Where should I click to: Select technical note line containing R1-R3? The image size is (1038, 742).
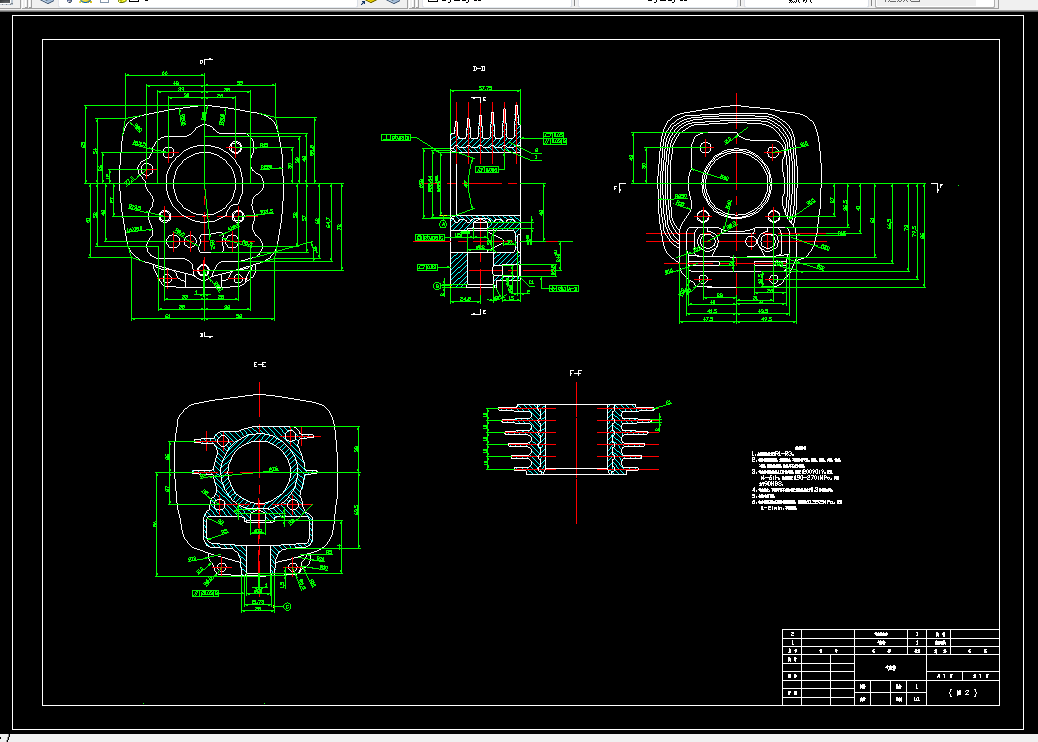pos(773,453)
